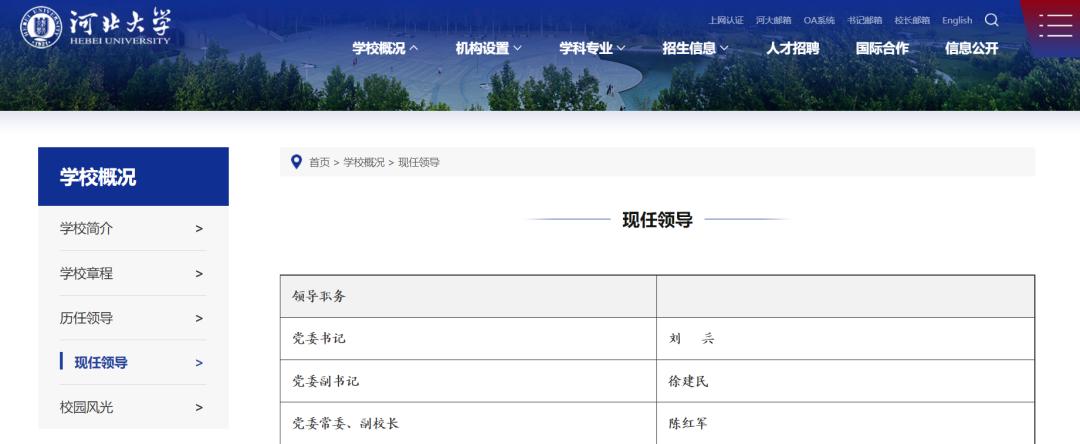1080x444 pixels.
Task: Click the 党委常委、副校长 table cell
Action: click(468, 423)
